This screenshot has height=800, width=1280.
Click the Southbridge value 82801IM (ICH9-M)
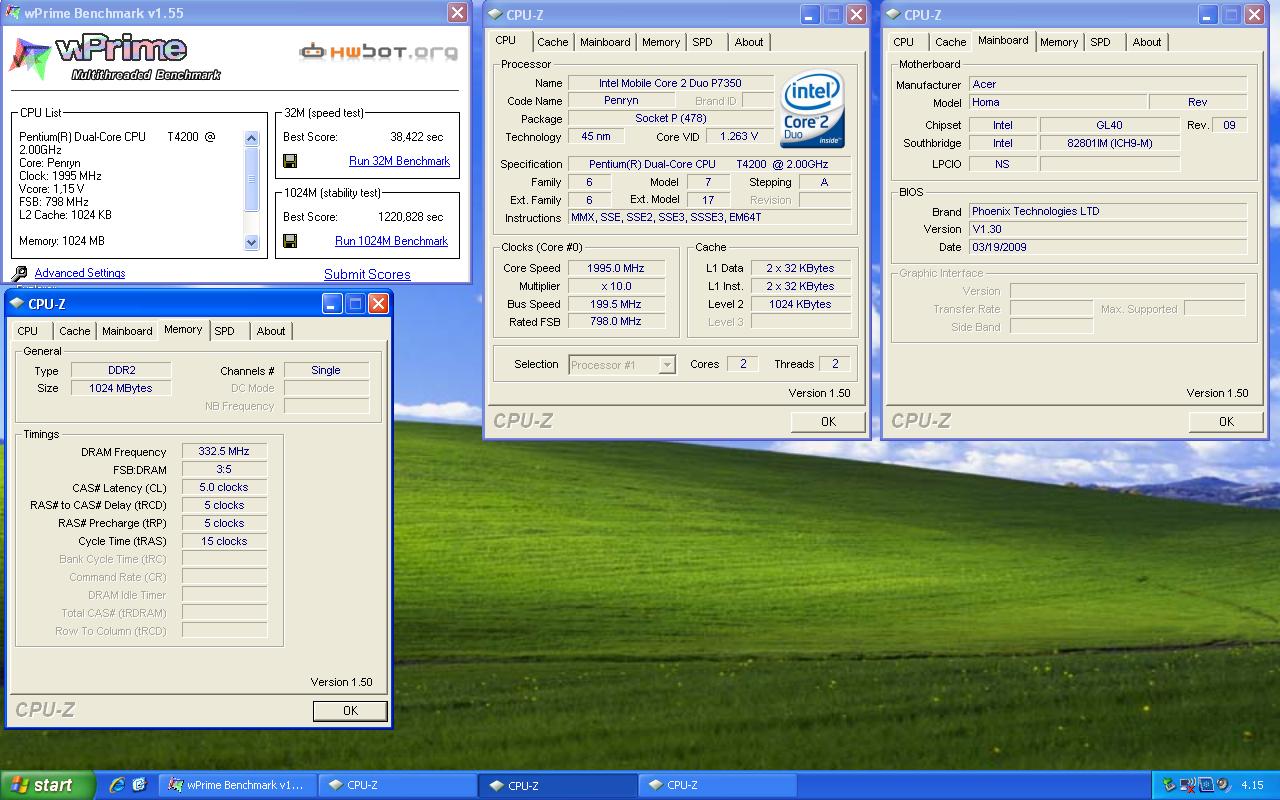[x=1110, y=143]
